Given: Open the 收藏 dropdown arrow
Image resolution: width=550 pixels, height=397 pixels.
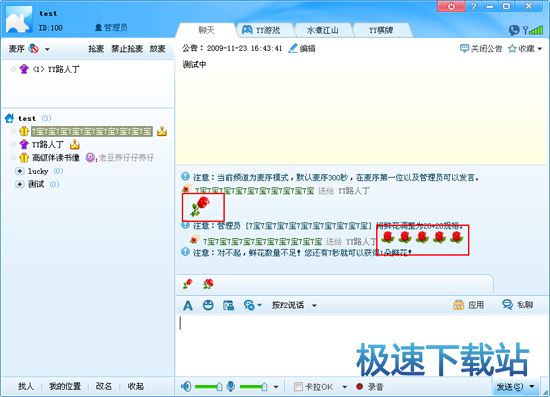Looking at the screenshot, I should point(539,49).
